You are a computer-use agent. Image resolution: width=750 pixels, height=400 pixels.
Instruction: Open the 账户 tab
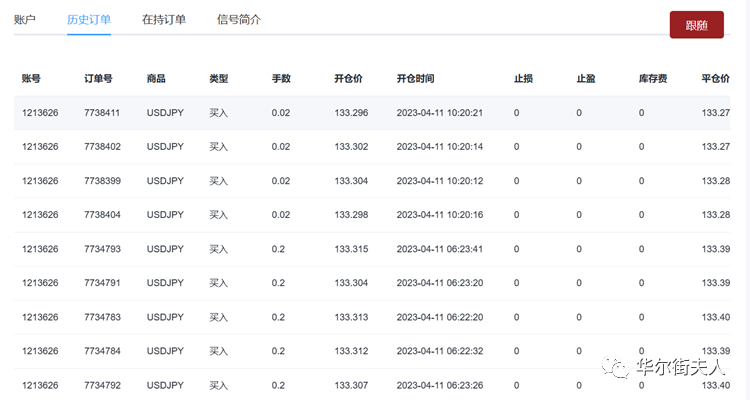25,20
